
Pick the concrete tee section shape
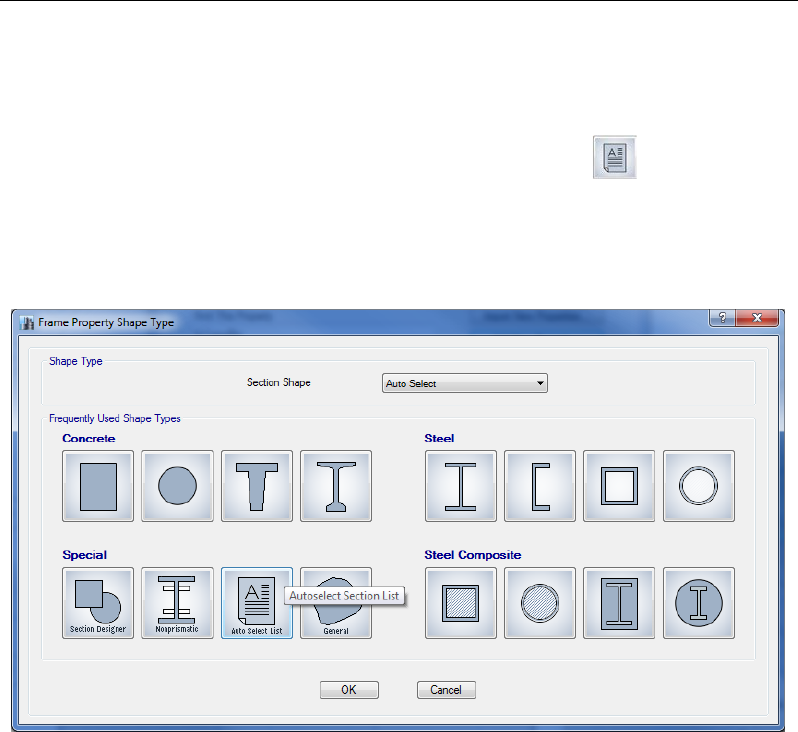pyautogui.click(x=257, y=486)
